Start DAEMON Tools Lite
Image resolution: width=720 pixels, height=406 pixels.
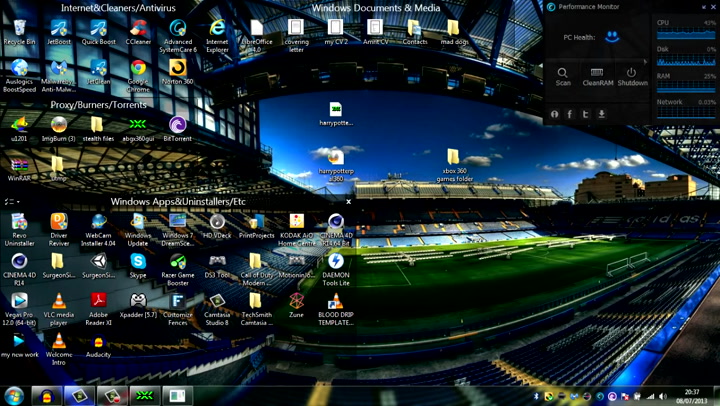(336, 262)
